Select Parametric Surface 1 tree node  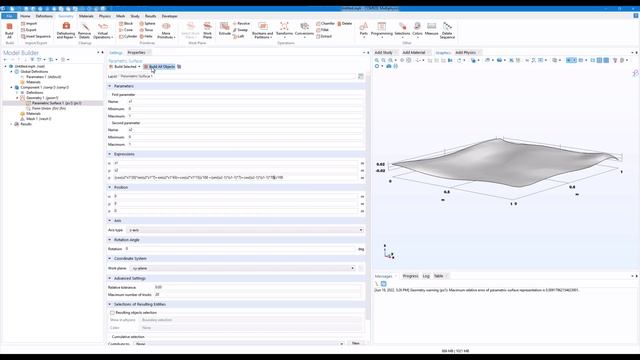(57, 103)
